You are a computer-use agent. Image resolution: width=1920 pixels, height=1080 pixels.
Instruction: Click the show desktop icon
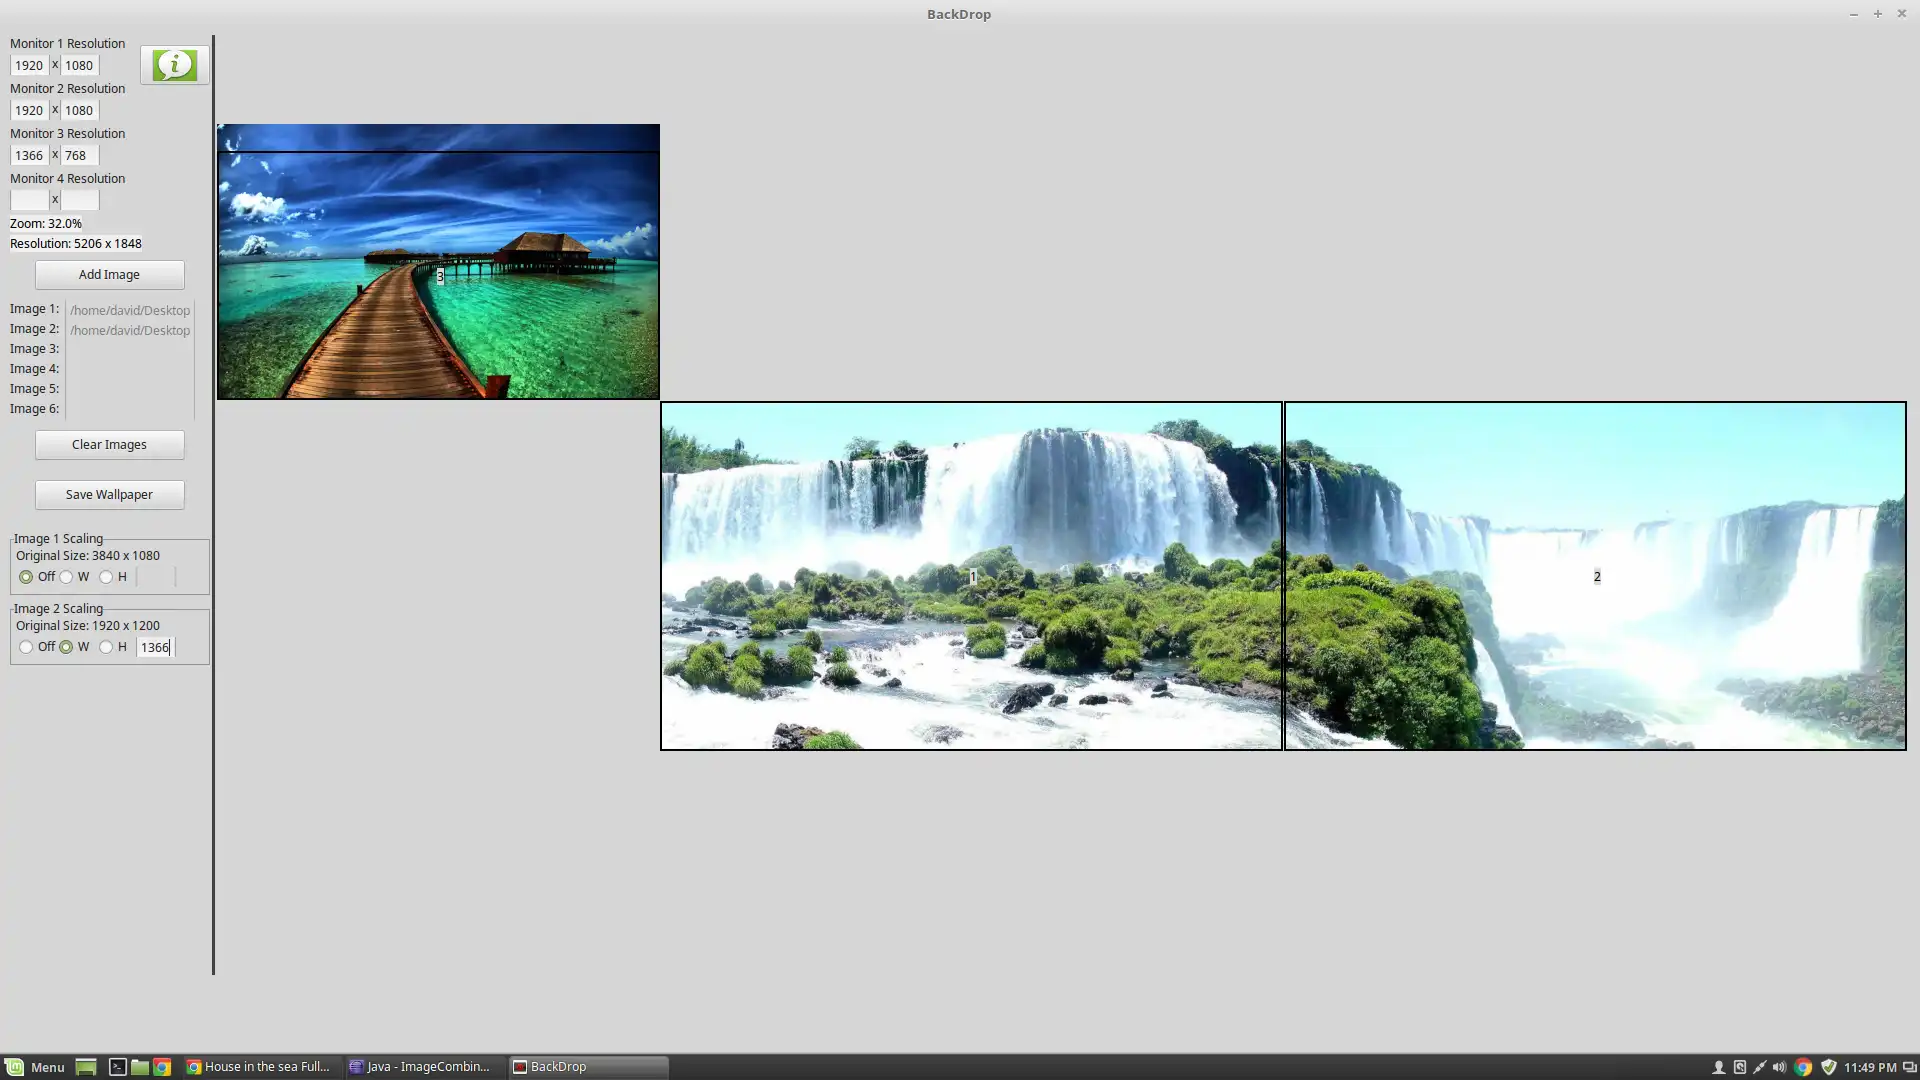point(86,1067)
